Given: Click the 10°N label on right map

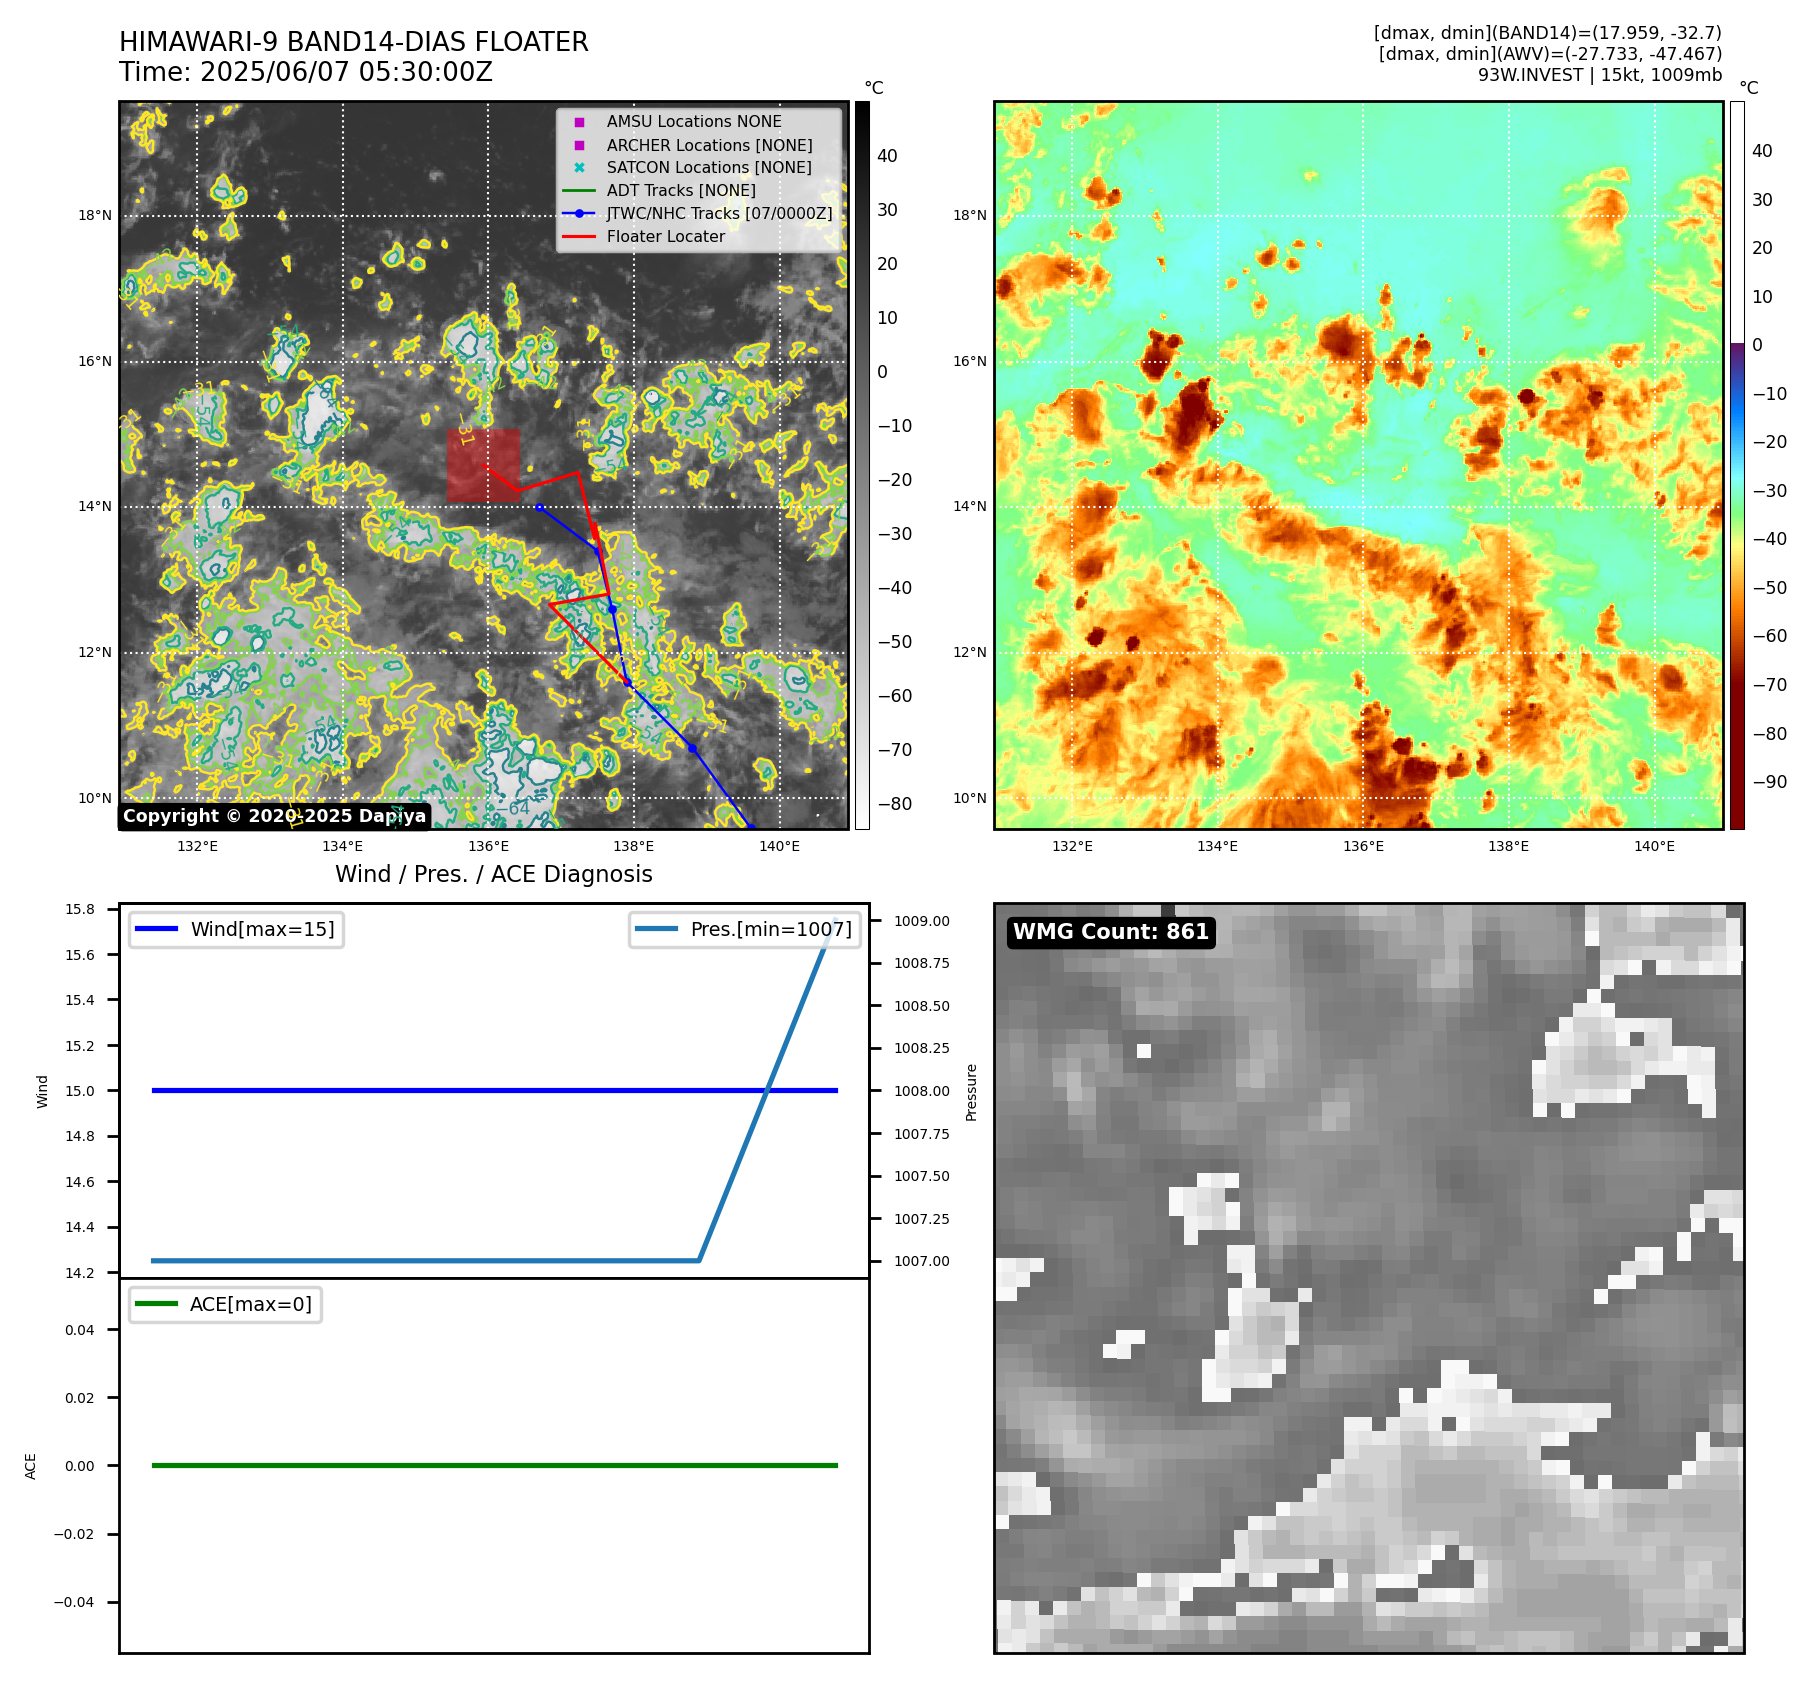Looking at the screenshot, I should 970,798.
